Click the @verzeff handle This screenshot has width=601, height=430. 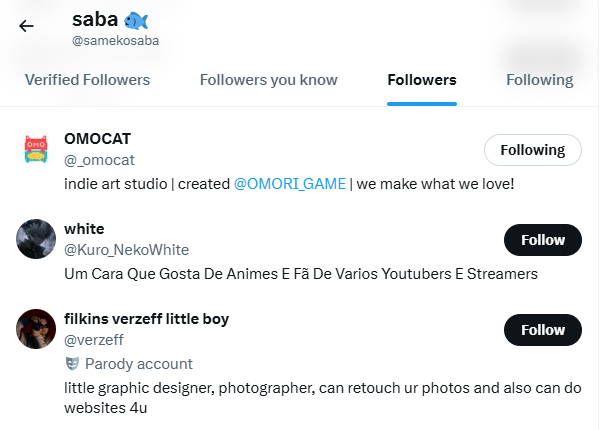click(96, 340)
